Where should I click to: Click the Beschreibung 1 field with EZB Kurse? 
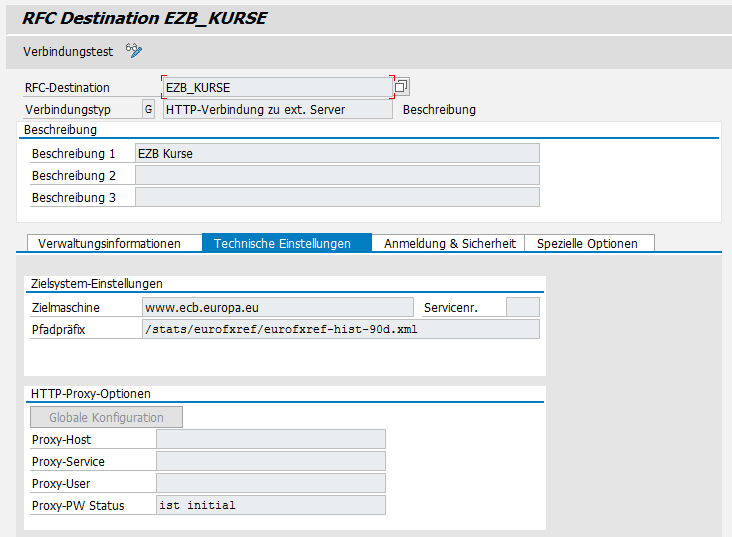point(336,153)
